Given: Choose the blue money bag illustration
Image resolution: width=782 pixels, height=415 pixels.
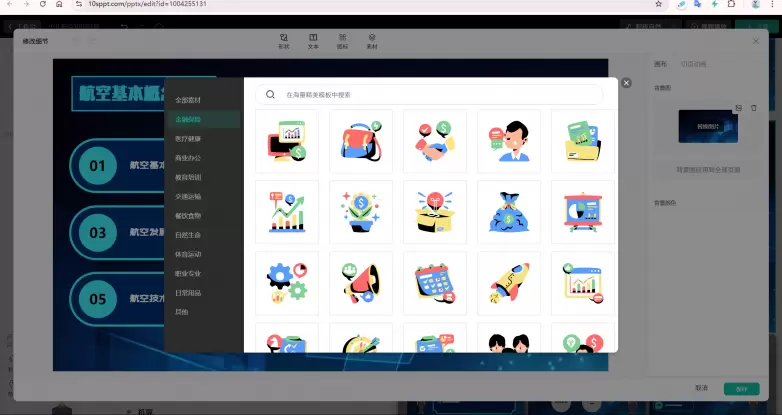Looking at the screenshot, I should tap(508, 212).
